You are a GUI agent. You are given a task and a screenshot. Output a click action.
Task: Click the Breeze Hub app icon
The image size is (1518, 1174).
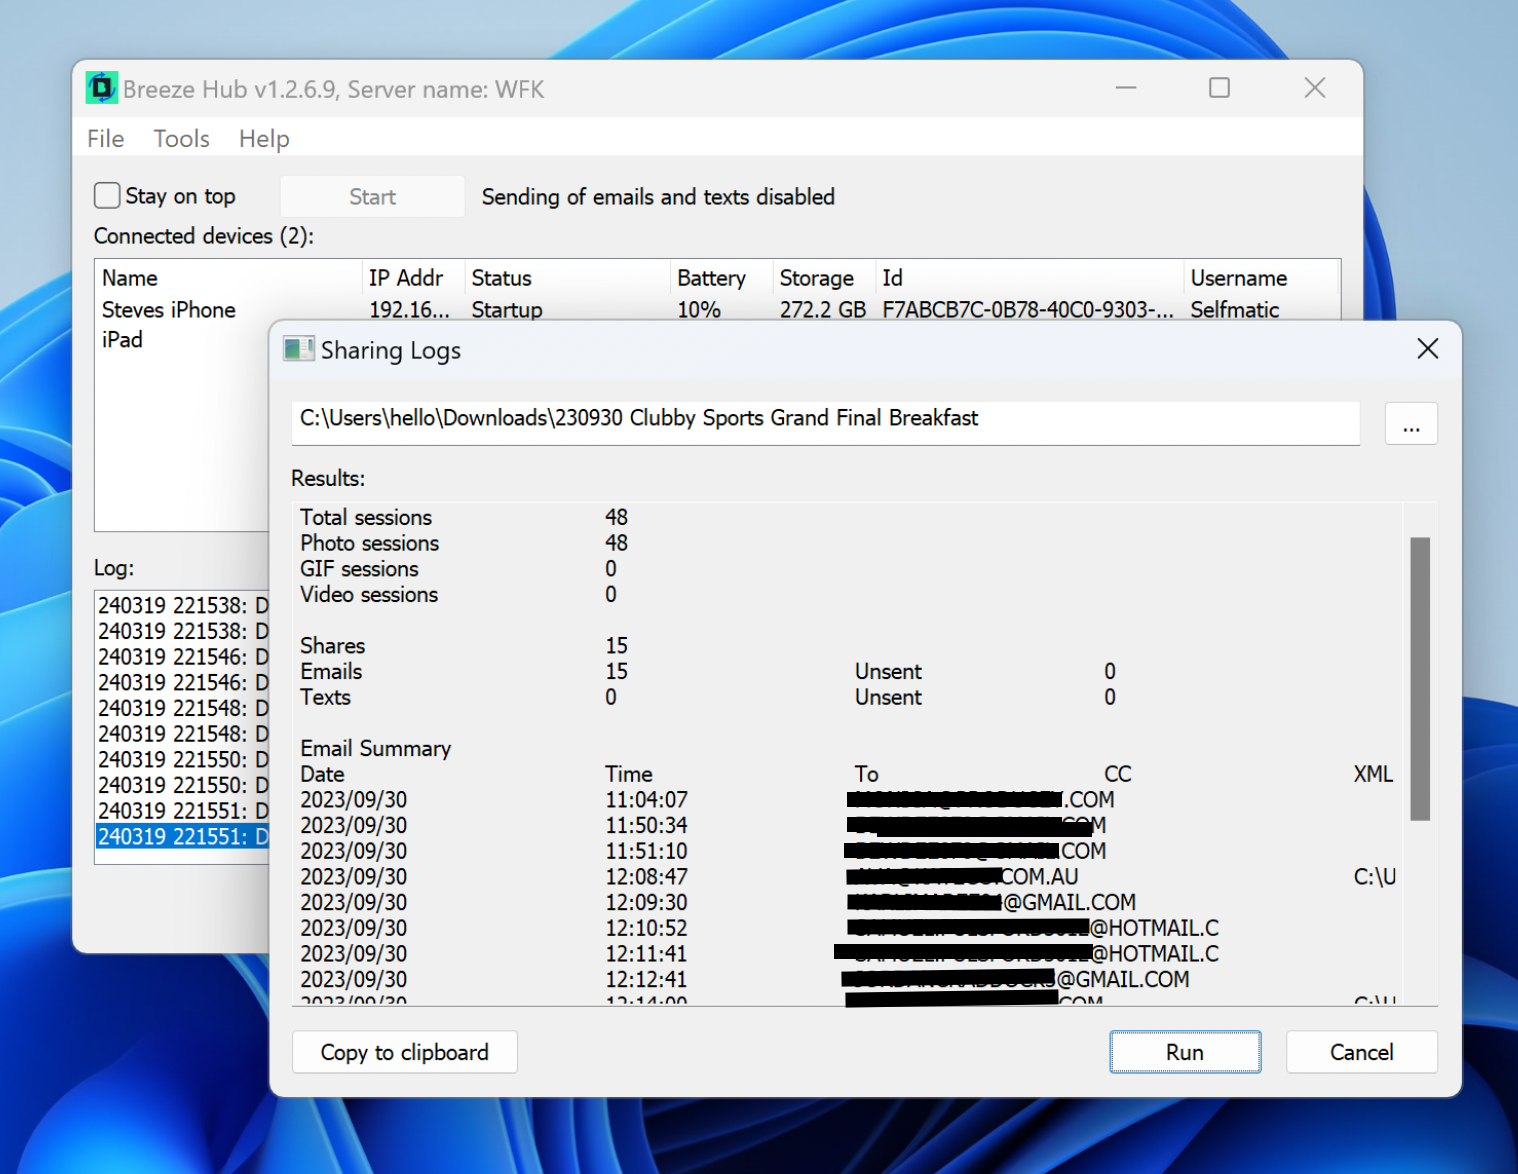click(101, 89)
